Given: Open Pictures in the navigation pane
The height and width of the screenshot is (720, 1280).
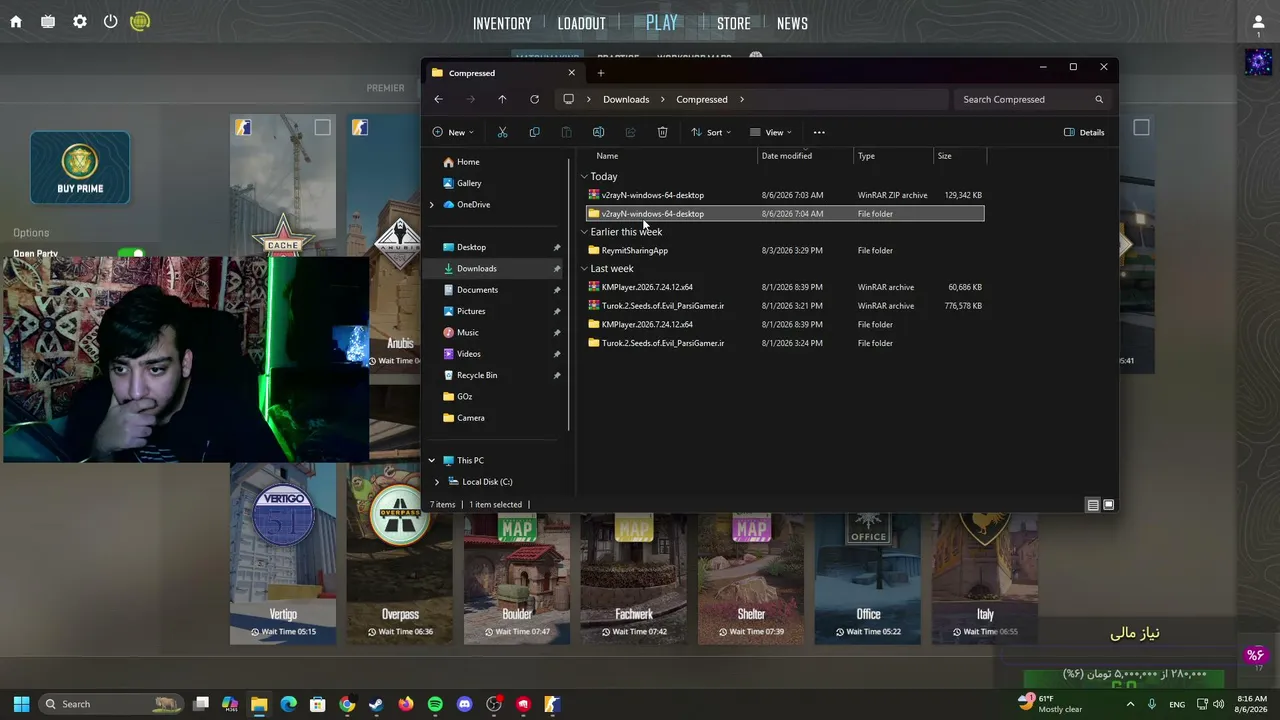Looking at the screenshot, I should point(471,311).
